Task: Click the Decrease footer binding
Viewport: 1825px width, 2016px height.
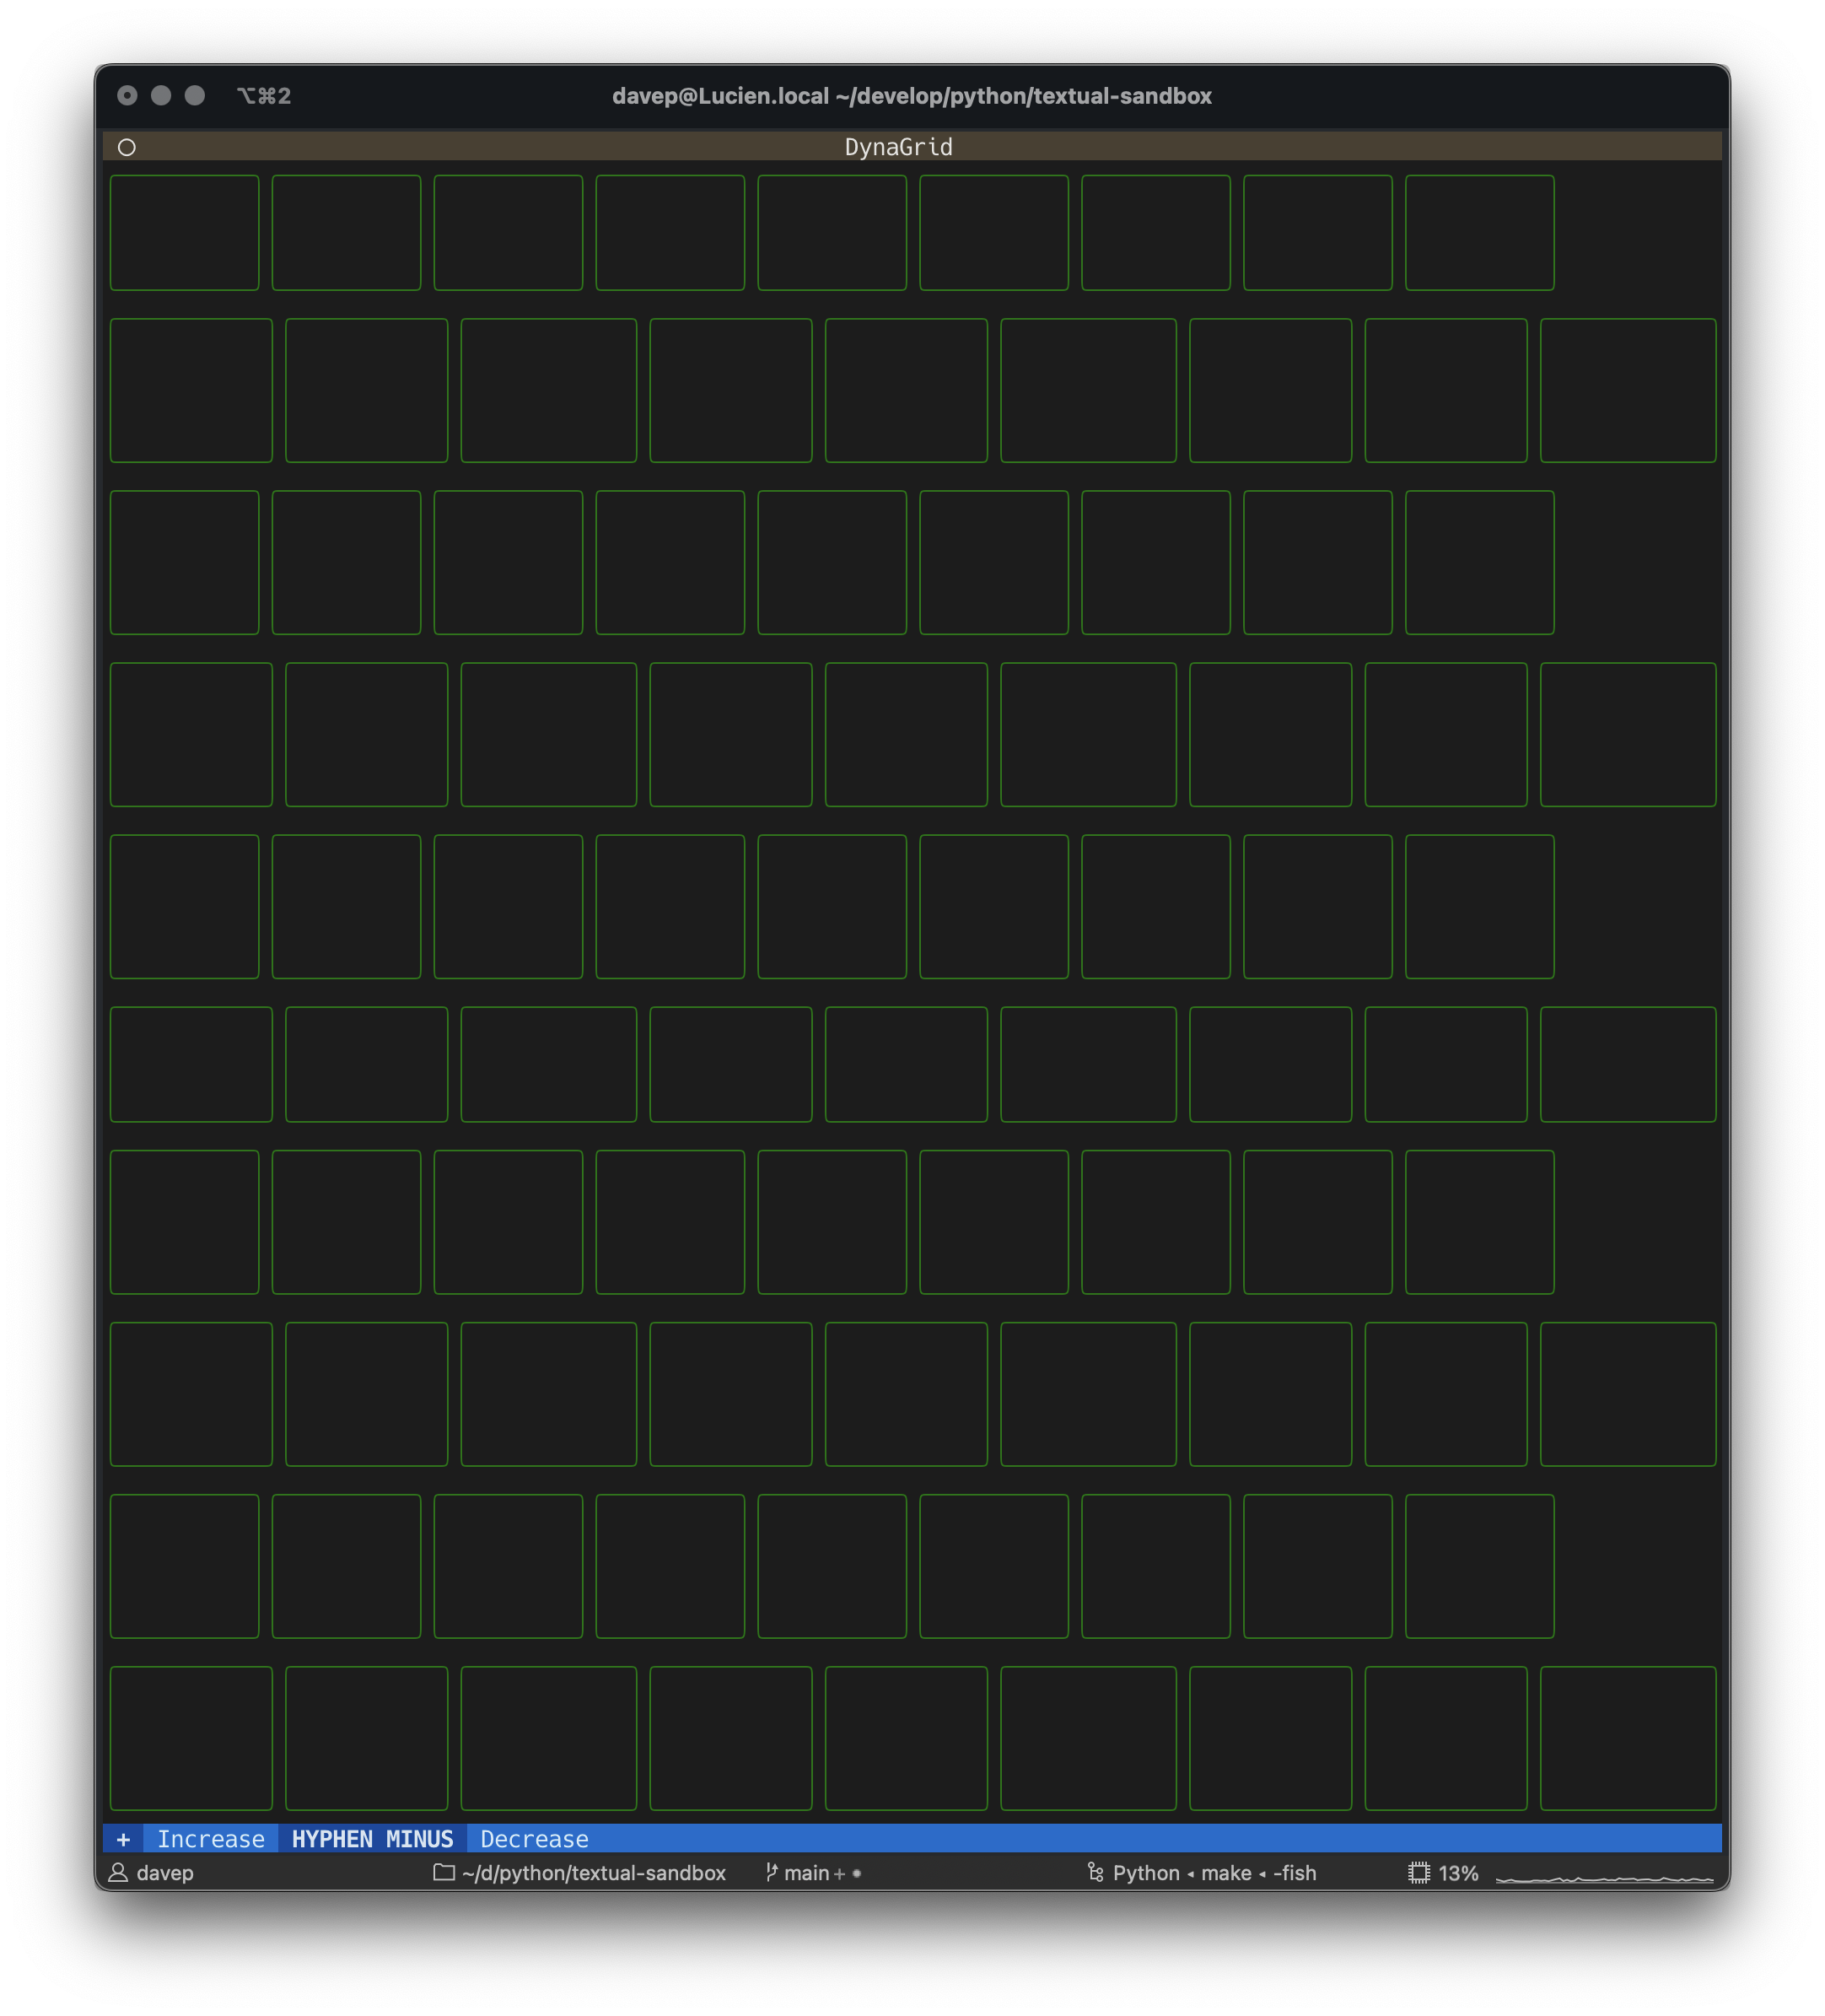Action: (x=534, y=1838)
